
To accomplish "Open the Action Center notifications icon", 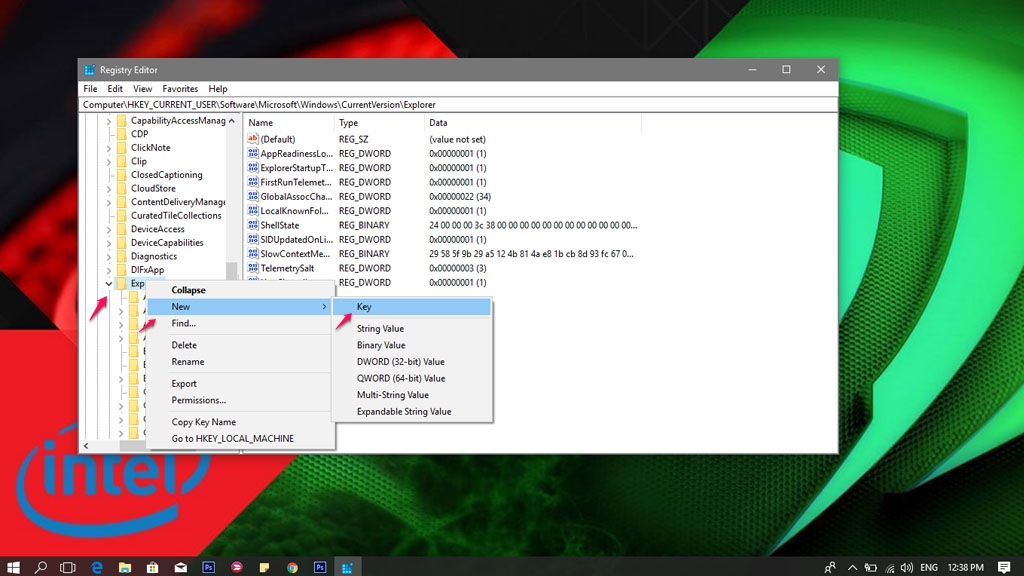I will (1004, 567).
